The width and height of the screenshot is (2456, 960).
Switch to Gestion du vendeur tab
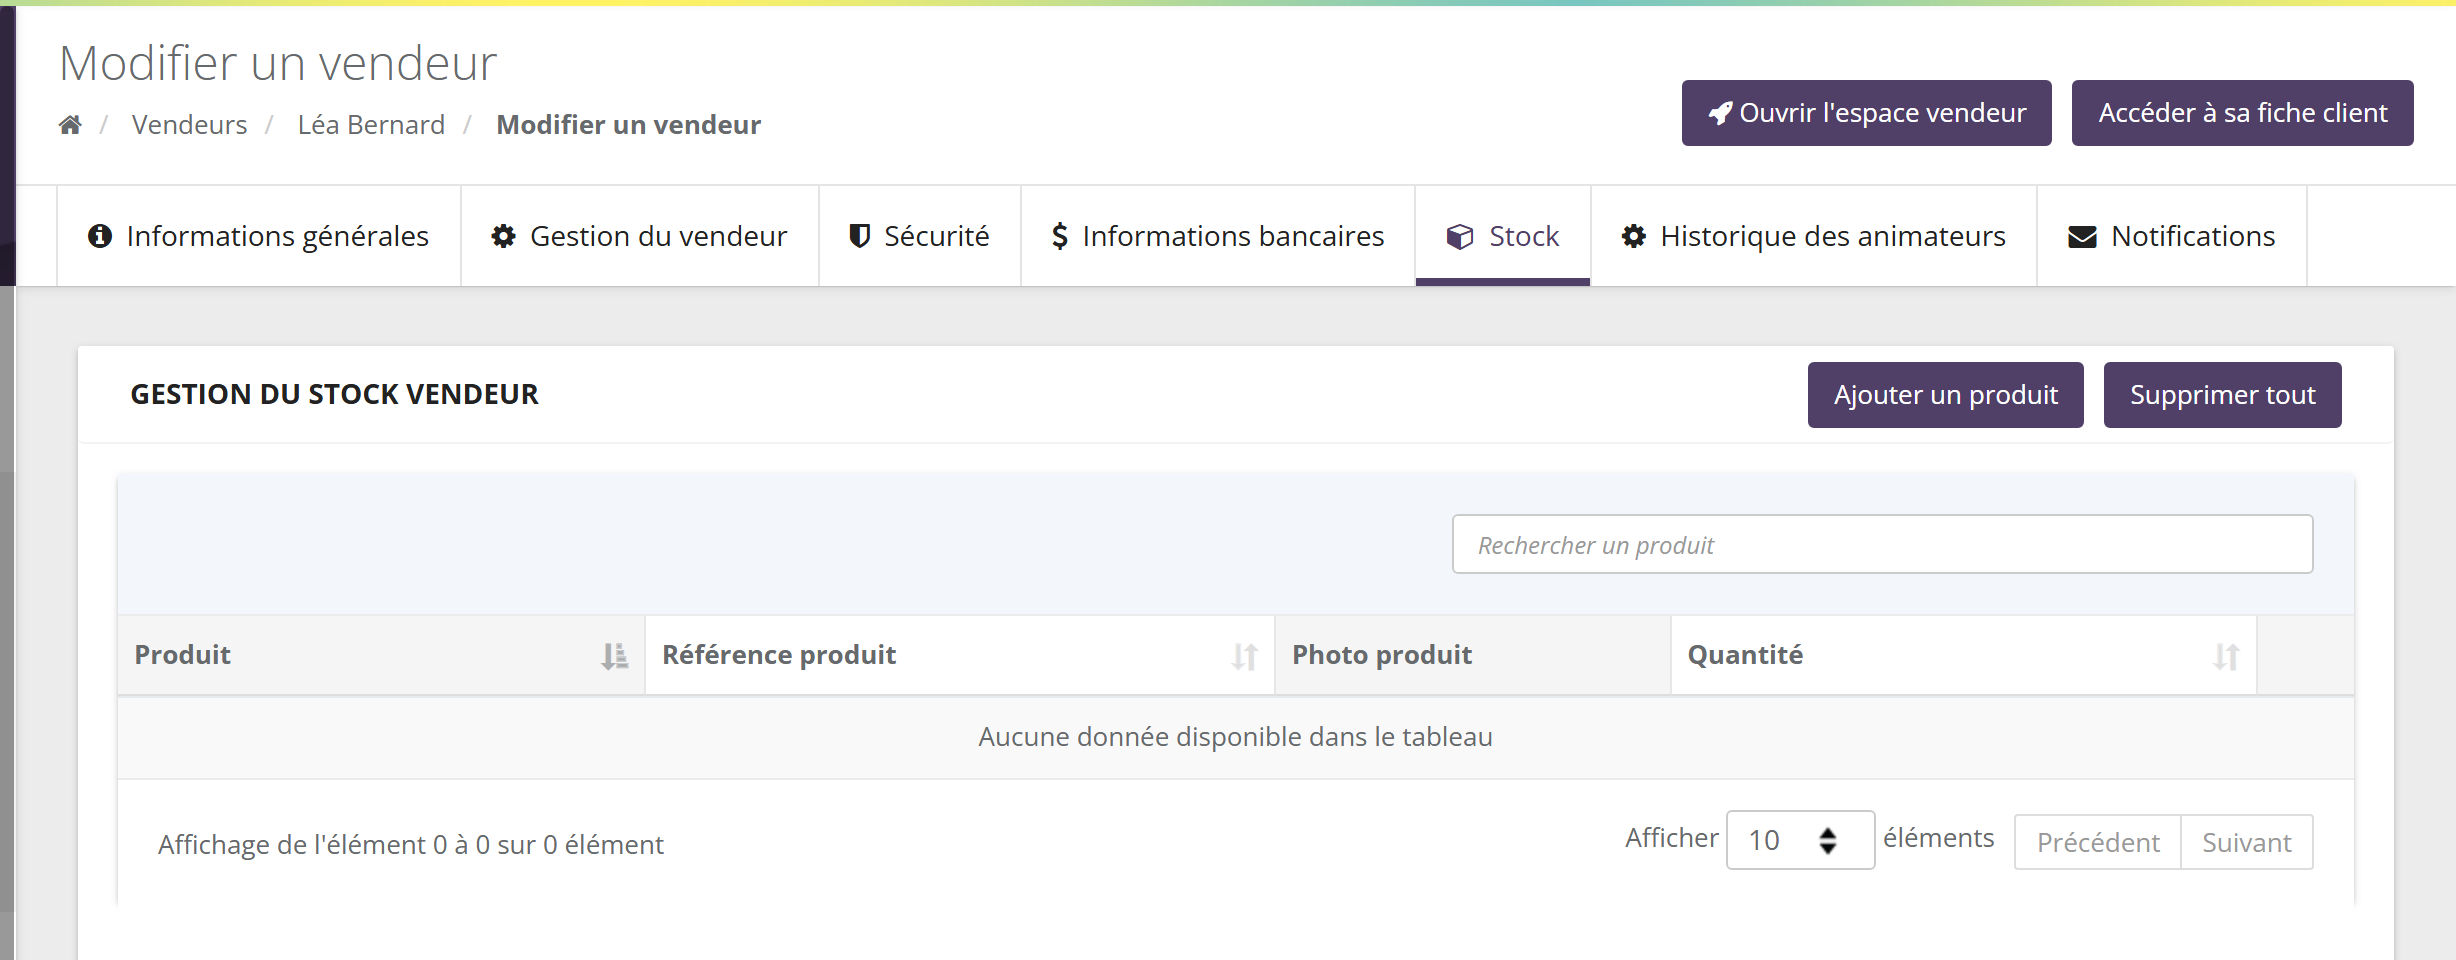(x=640, y=236)
